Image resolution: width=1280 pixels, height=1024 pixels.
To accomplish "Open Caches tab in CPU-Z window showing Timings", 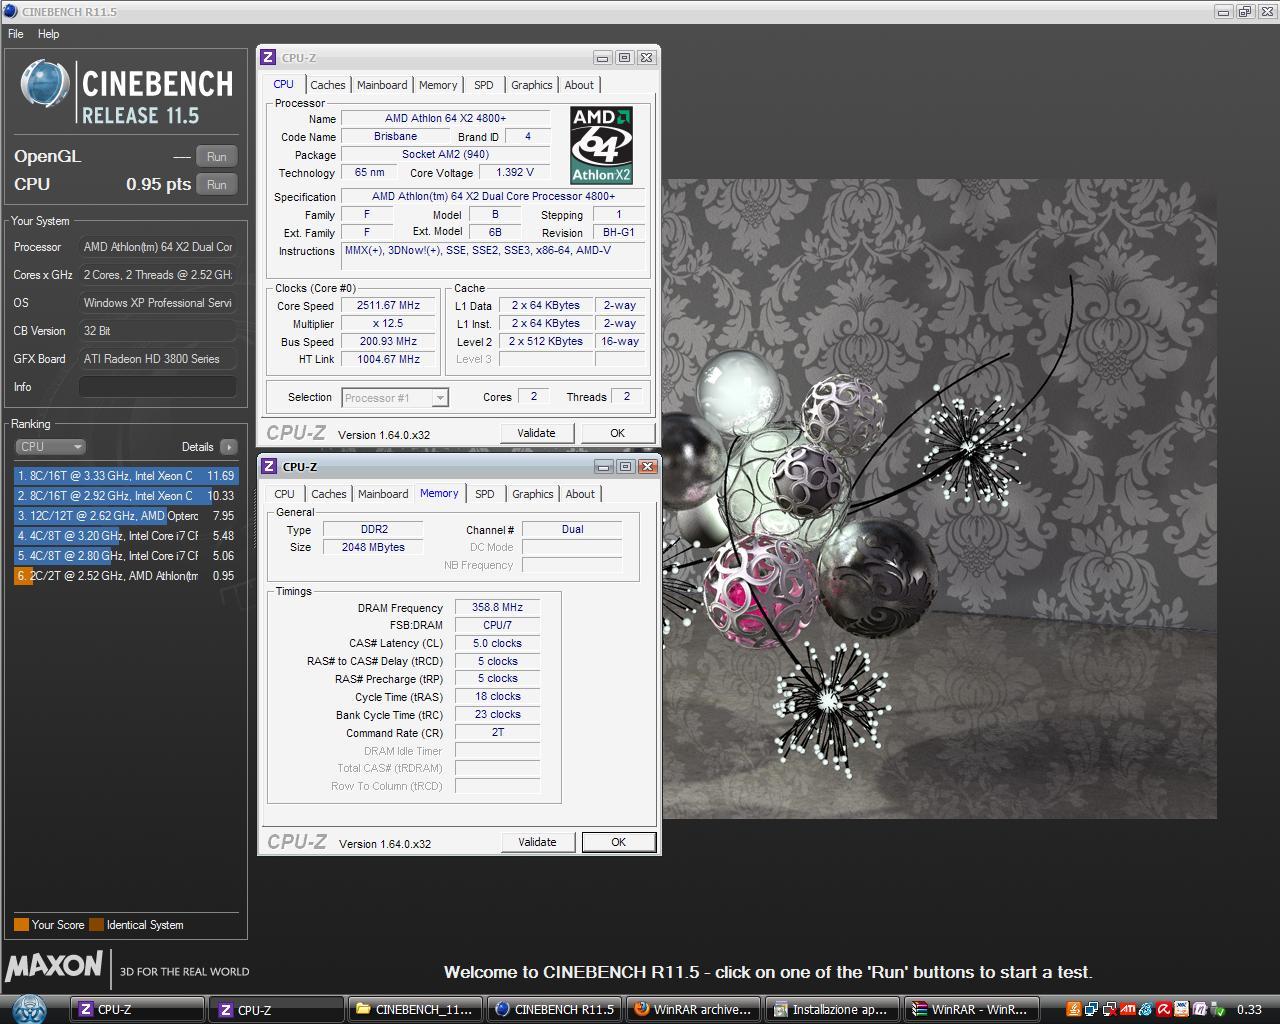I will 328,494.
